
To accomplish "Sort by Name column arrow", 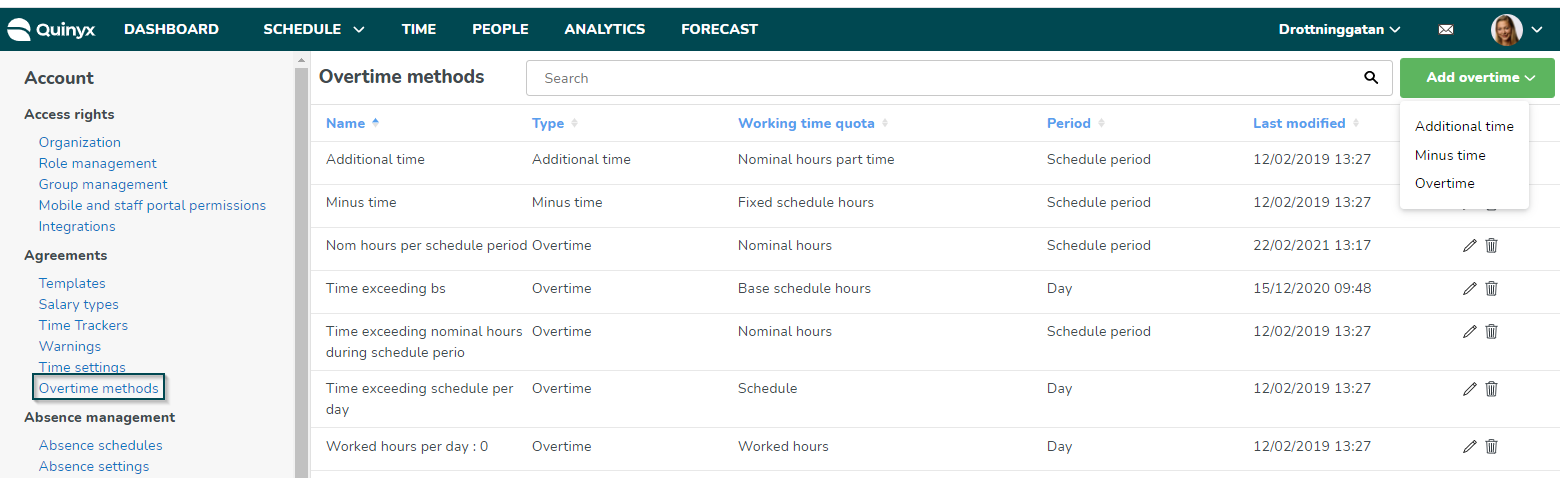I will click(376, 123).
